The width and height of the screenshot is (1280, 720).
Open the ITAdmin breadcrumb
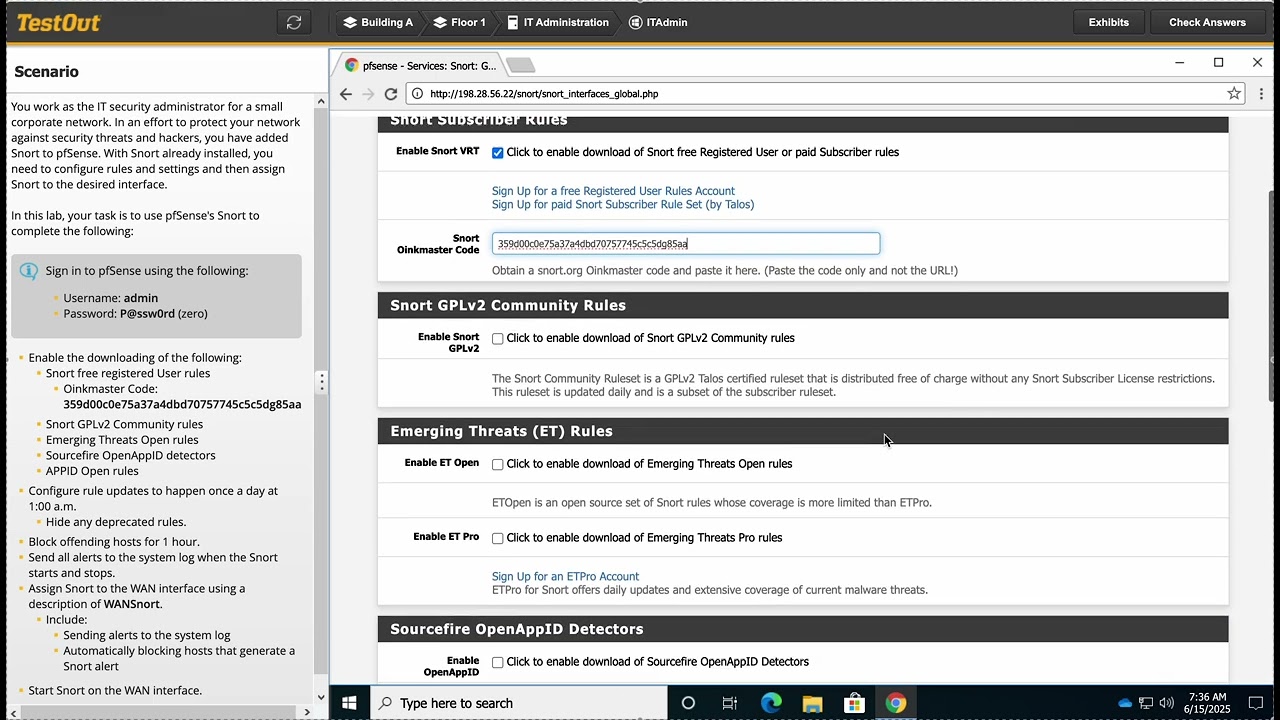pyautogui.click(x=658, y=22)
